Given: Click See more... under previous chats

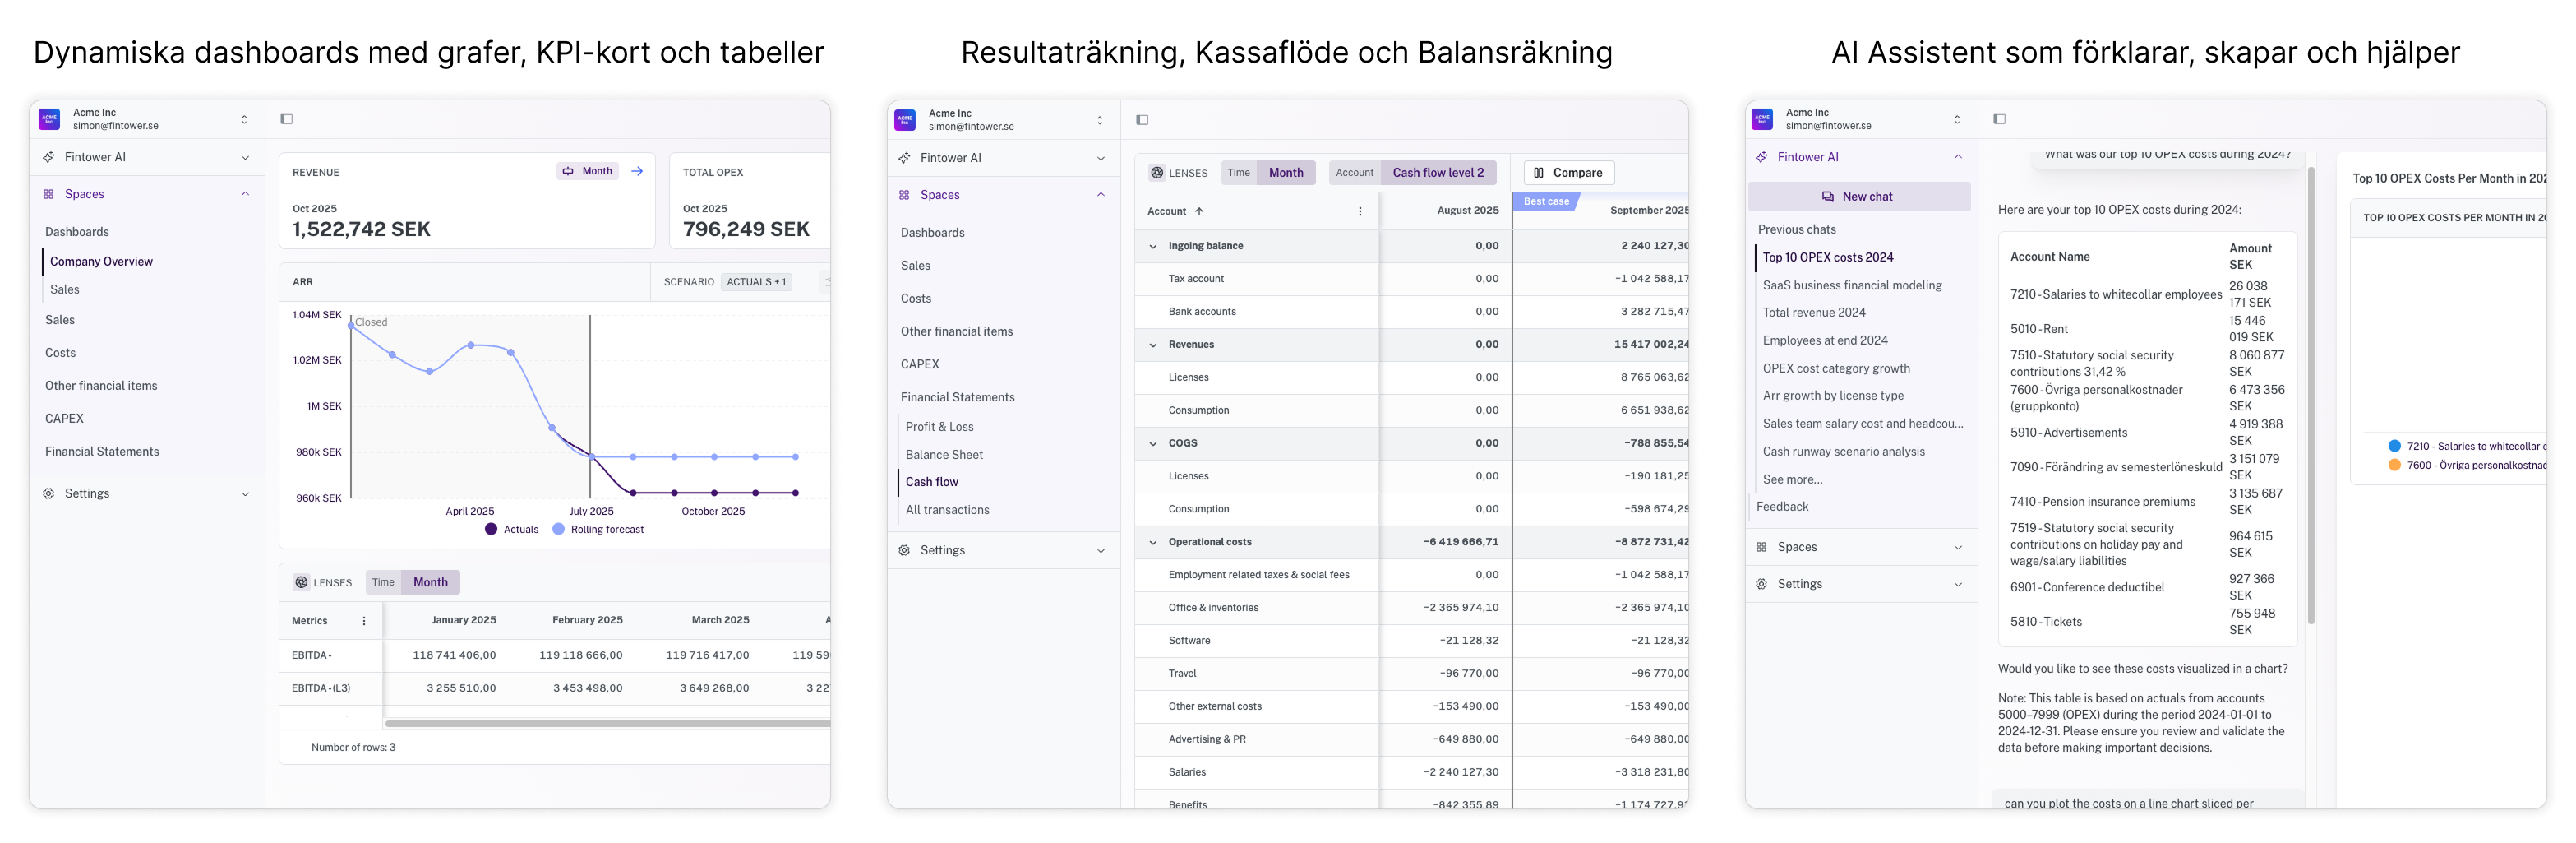Looking at the screenshot, I should pyautogui.click(x=1792, y=480).
